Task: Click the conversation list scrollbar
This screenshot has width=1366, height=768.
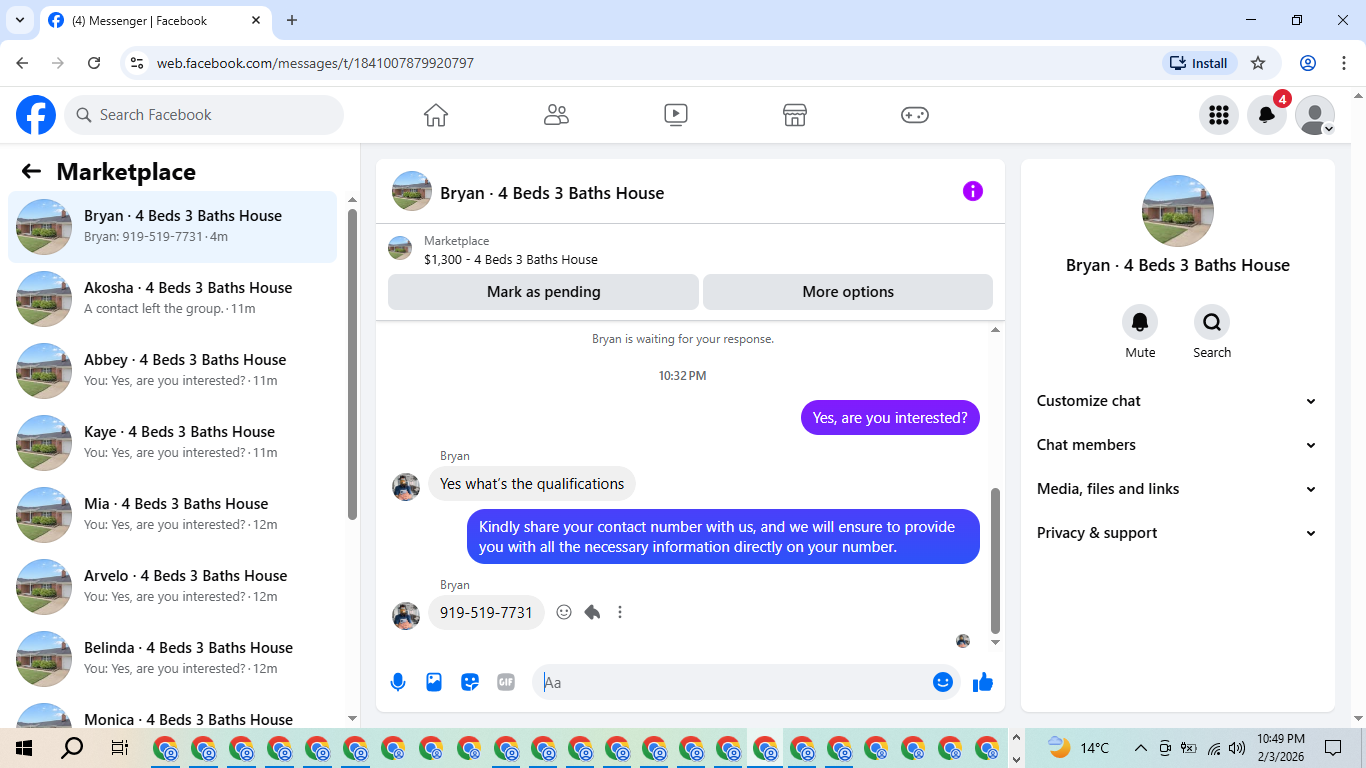Action: click(352, 364)
